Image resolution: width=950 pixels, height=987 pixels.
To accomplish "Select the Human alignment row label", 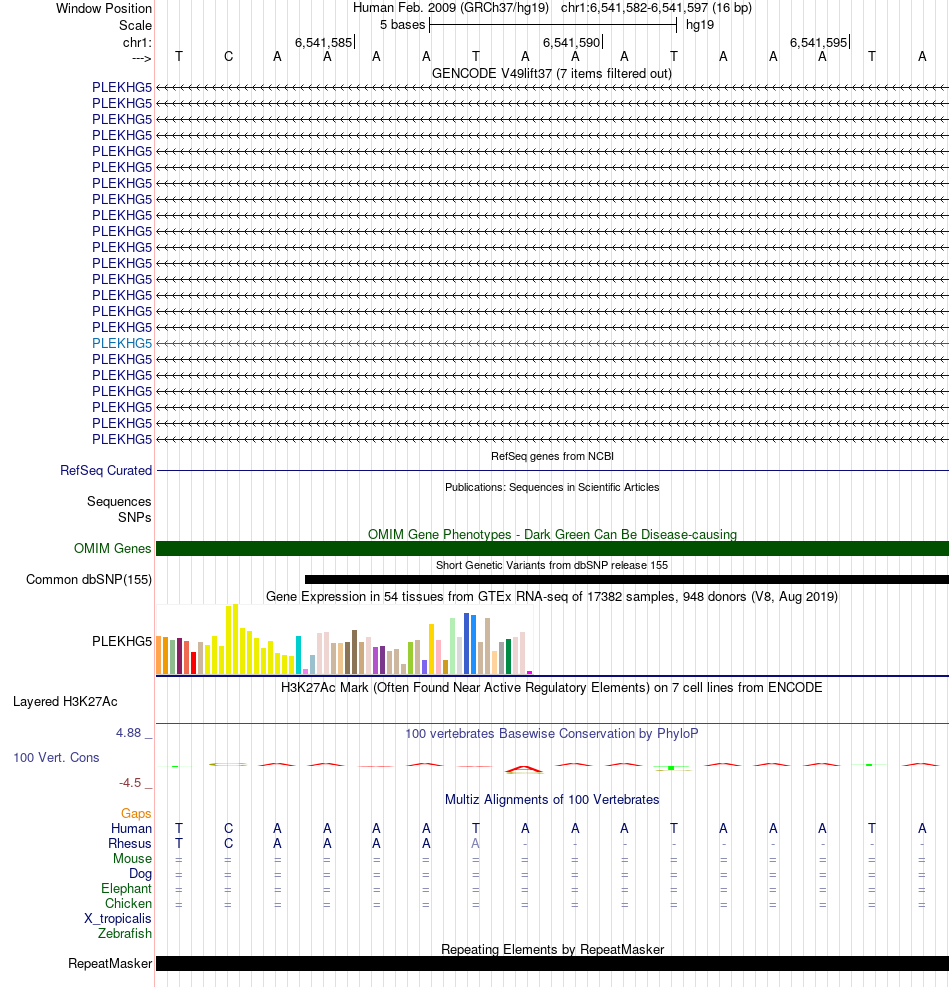I will (x=132, y=828).
